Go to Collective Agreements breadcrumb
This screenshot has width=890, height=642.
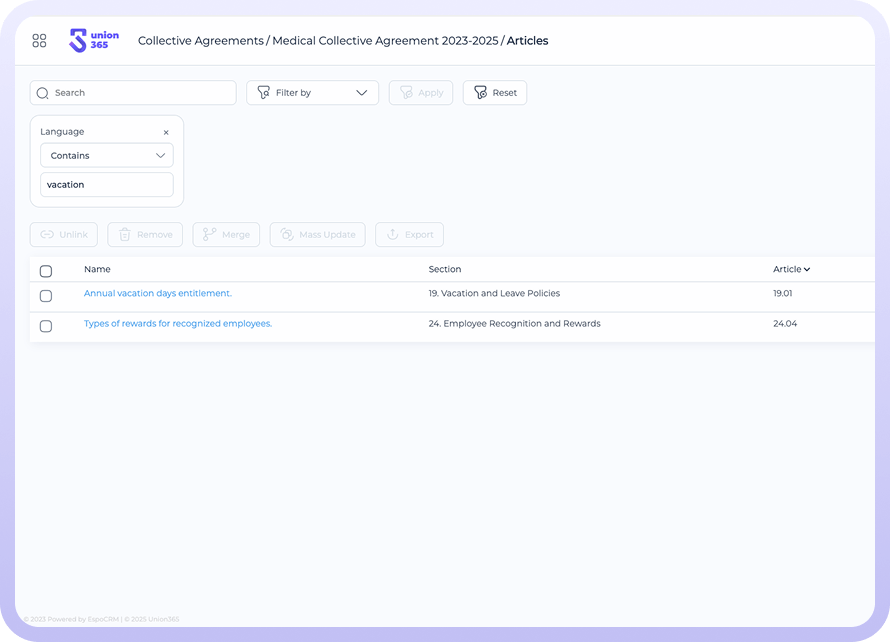[200, 41]
